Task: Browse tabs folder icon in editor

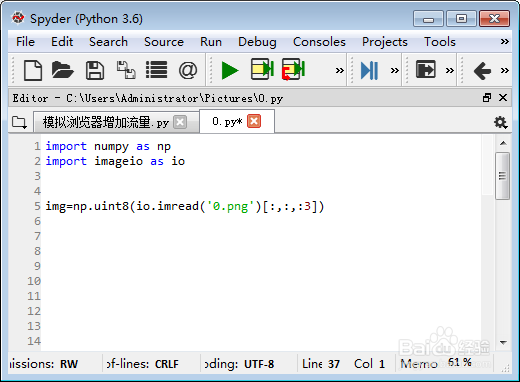Action: pos(19,122)
